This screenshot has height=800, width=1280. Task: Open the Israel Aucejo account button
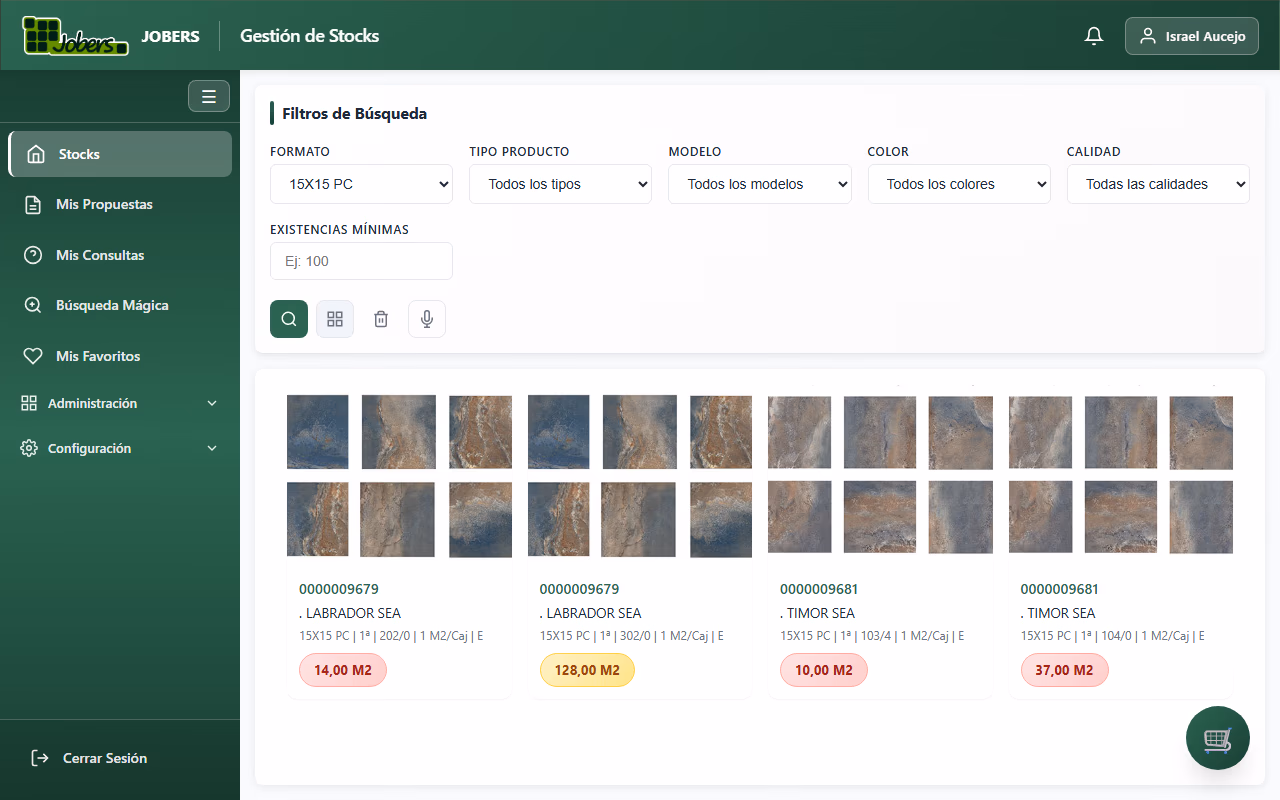[x=1191, y=35]
